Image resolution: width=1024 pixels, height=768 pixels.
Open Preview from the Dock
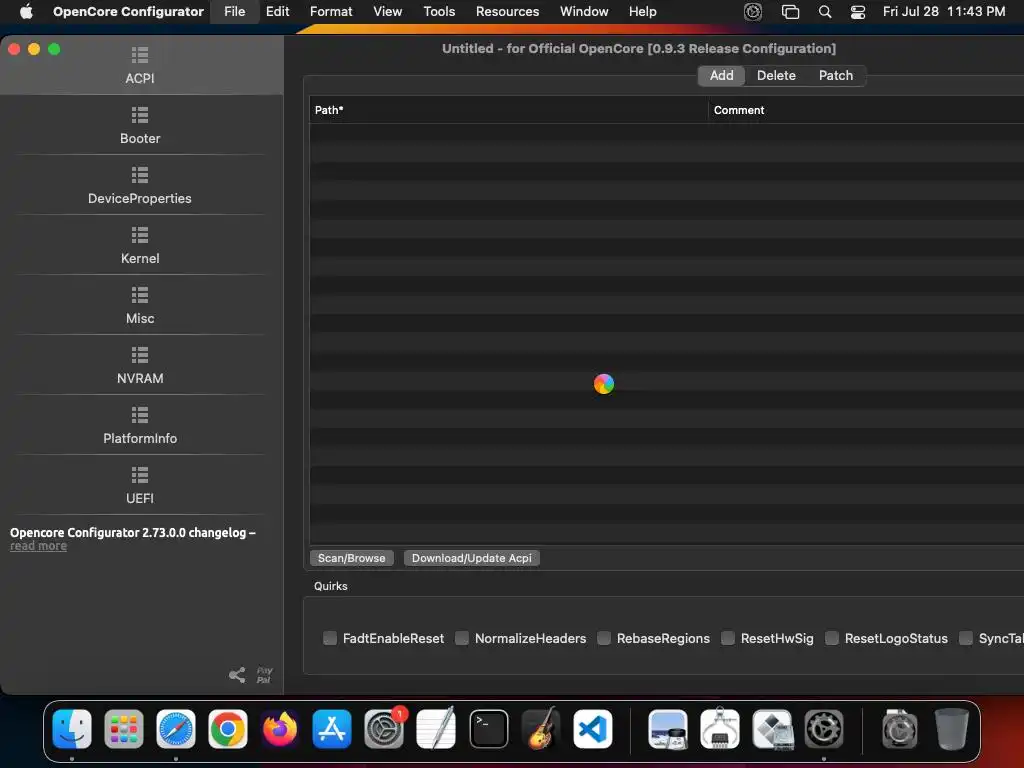(667, 729)
